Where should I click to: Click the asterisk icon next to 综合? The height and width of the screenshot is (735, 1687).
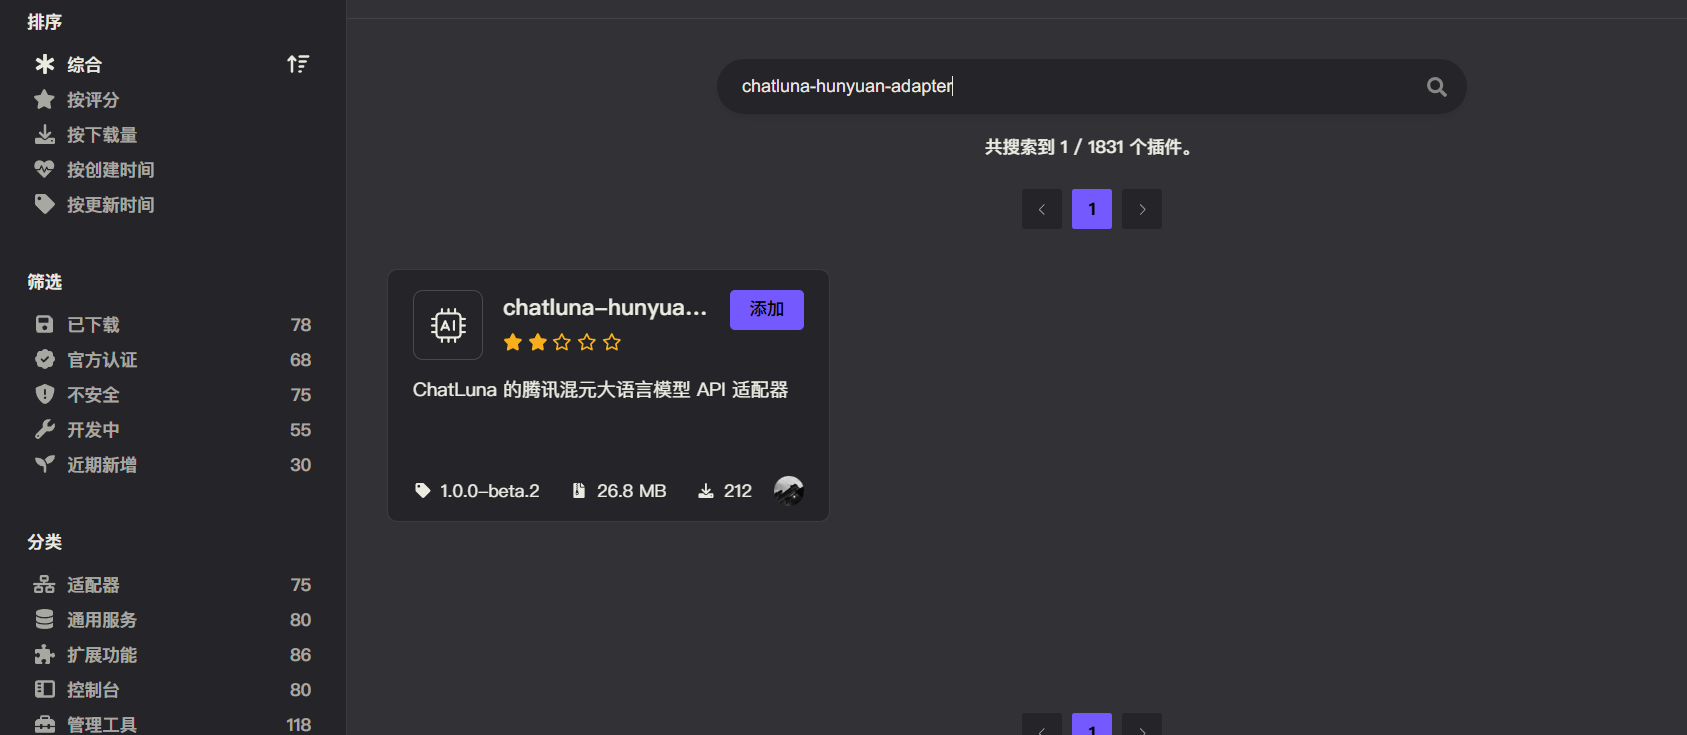pos(45,65)
